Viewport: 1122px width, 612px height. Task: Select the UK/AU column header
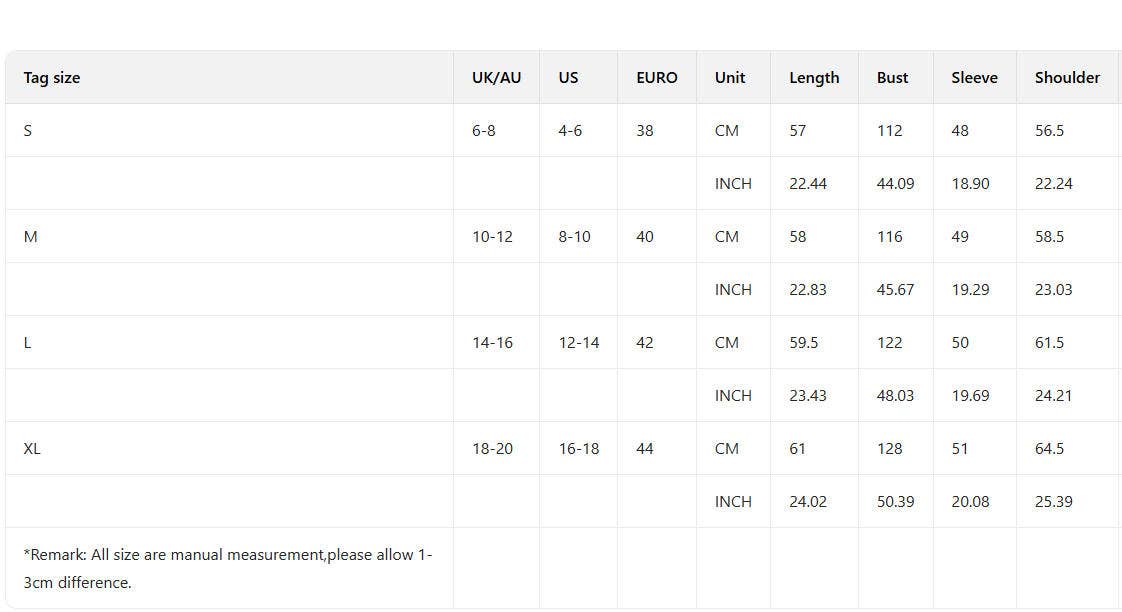pyautogui.click(x=496, y=78)
